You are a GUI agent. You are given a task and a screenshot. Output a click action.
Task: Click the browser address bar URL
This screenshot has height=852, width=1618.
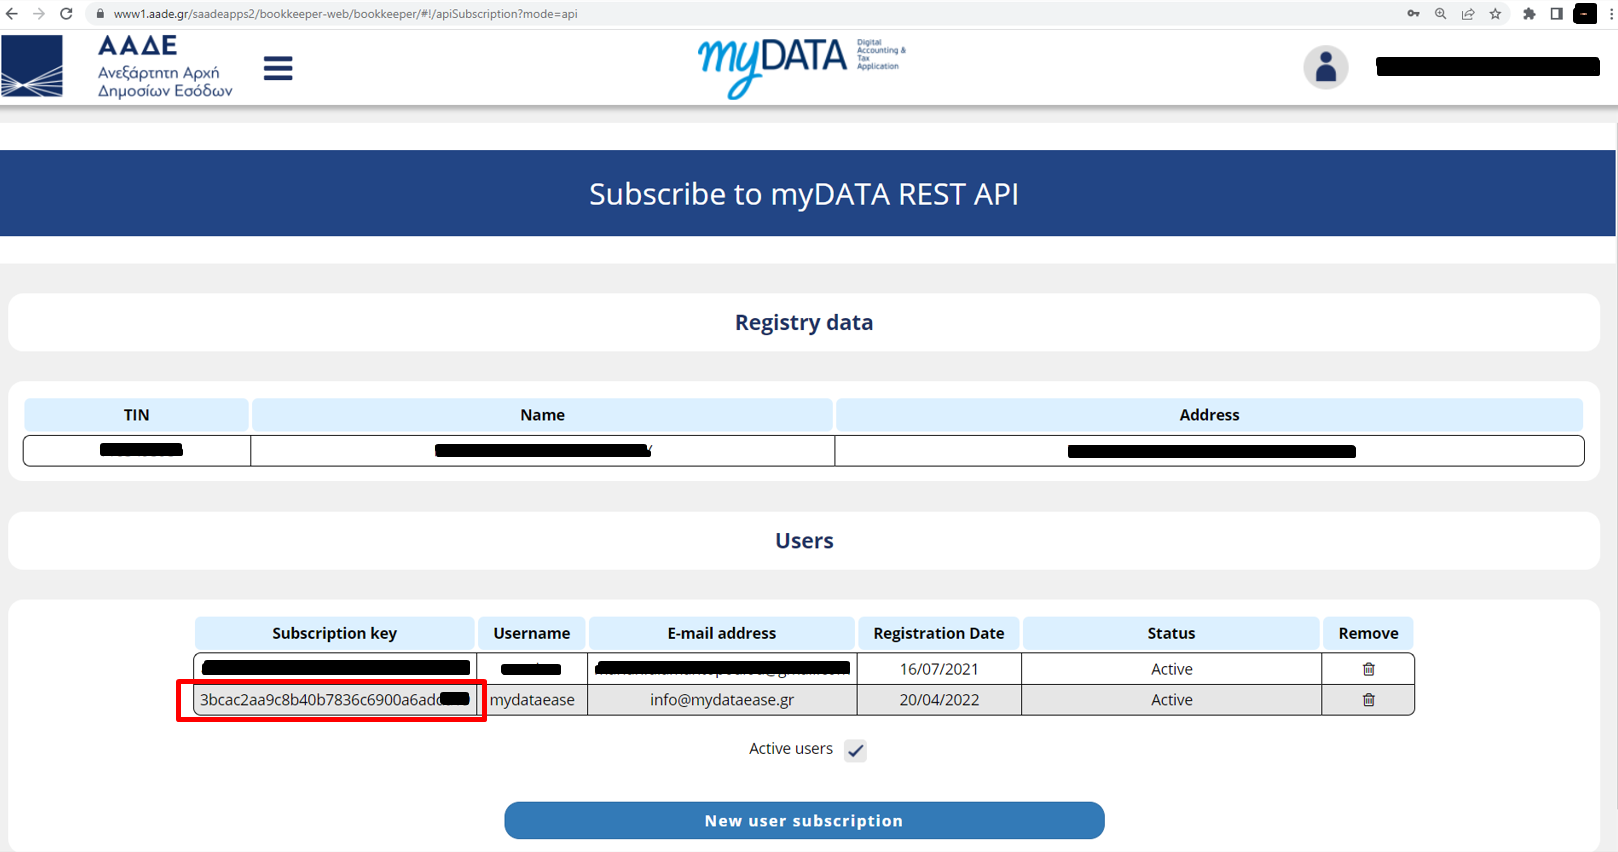pyautogui.click(x=345, y=14)
